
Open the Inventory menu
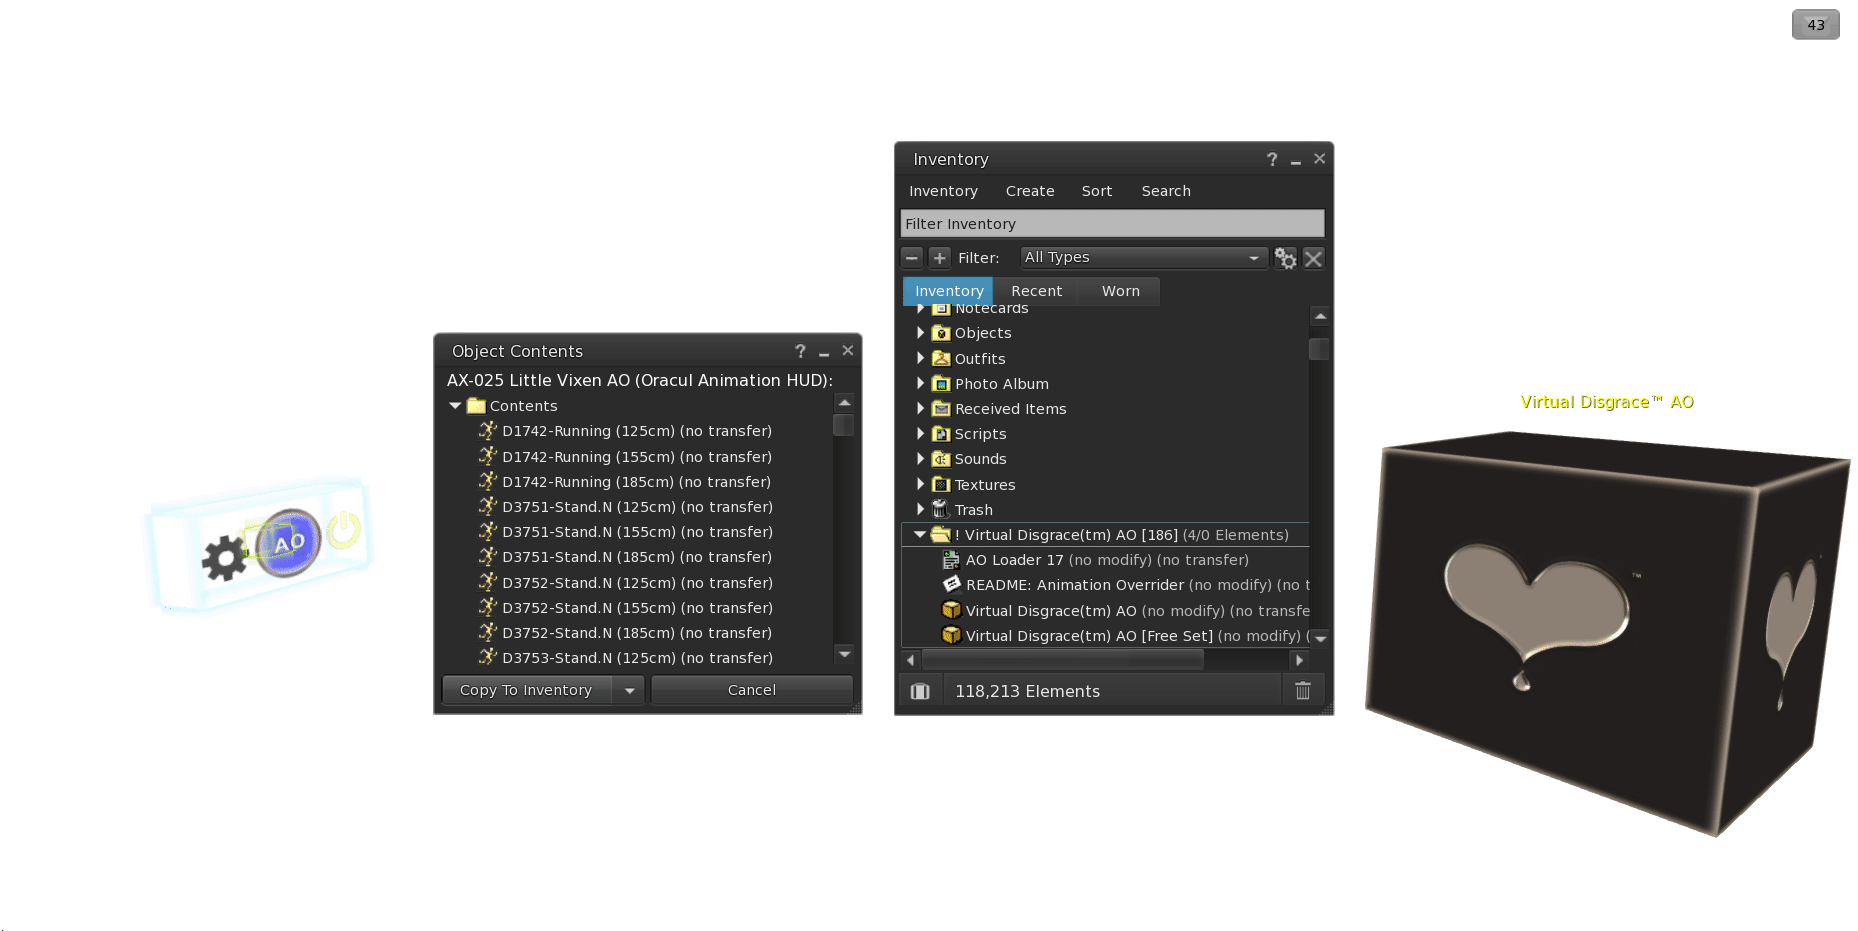click(x=943, y=191)
